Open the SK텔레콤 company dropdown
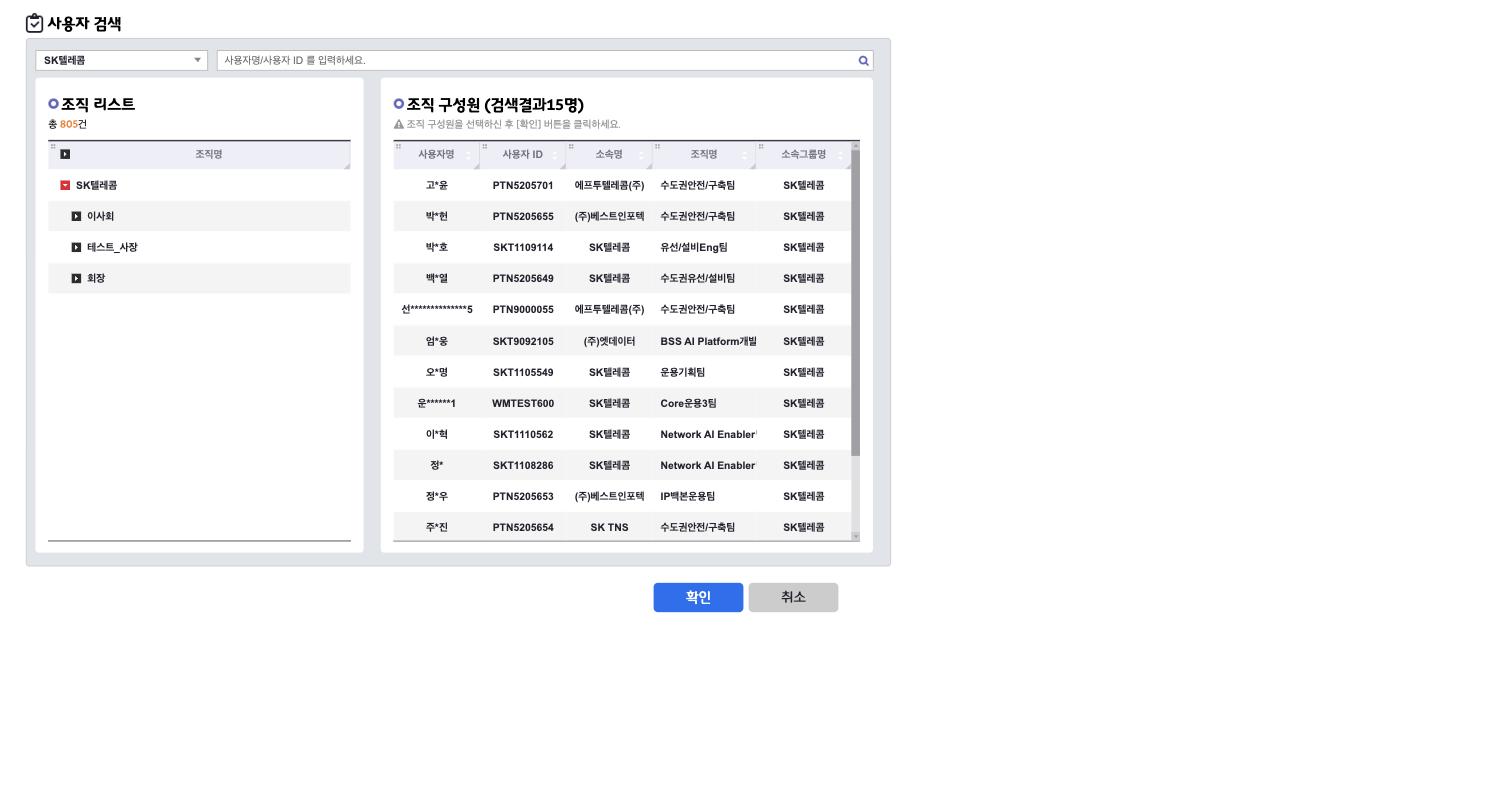Screen dimensions: 1492x812 121,60
